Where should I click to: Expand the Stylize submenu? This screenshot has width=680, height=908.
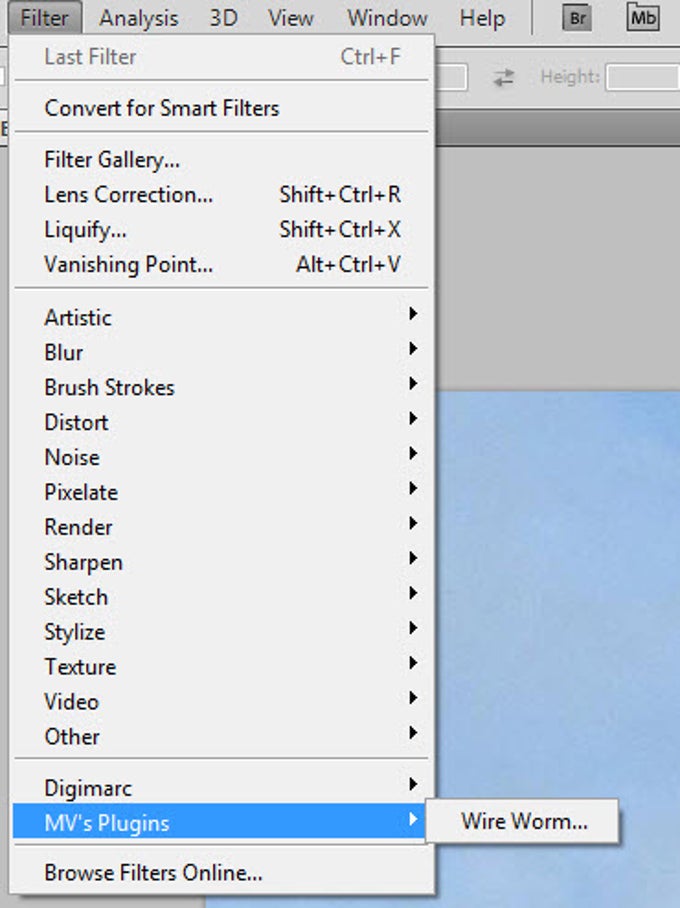pyautogui.click(x=74, y=632)
